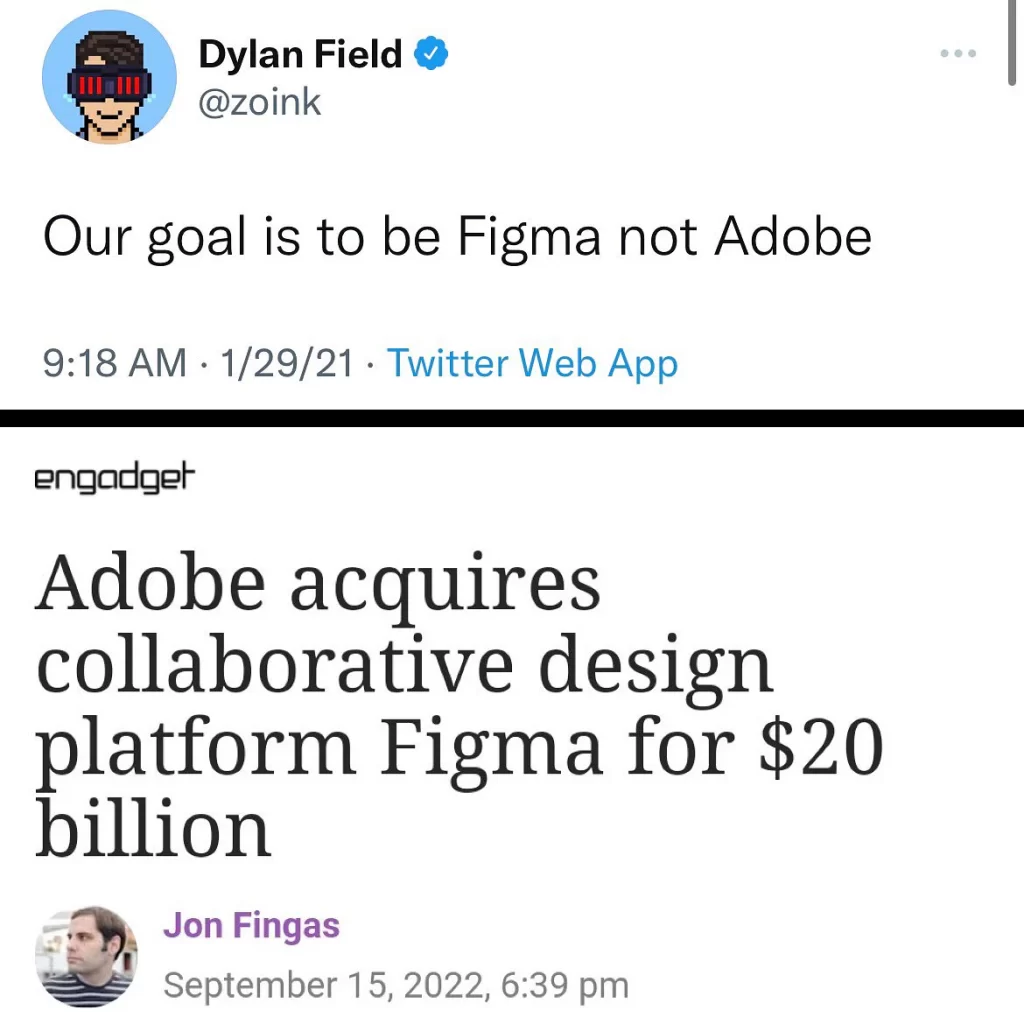Click the black divider bar between posts
This screenshot has height=1024, width=1024.
tap(512, 418)
